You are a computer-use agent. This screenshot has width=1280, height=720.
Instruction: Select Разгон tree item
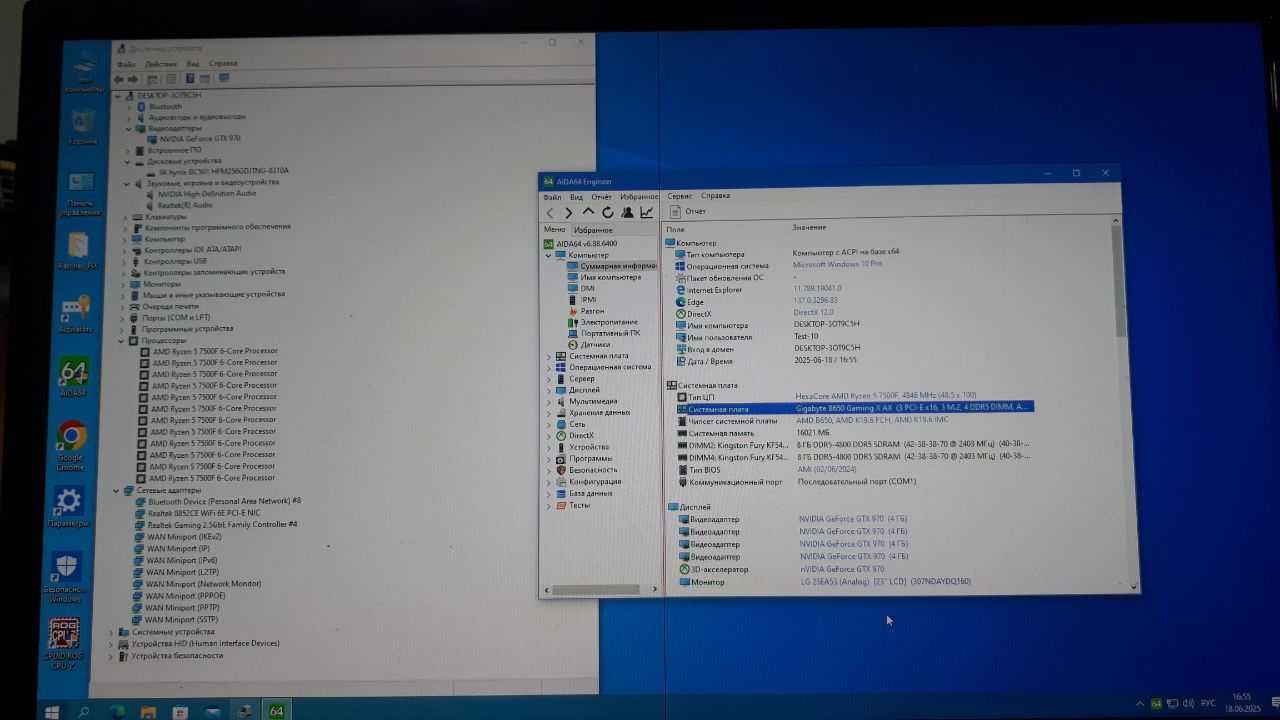tap(585, 311)
